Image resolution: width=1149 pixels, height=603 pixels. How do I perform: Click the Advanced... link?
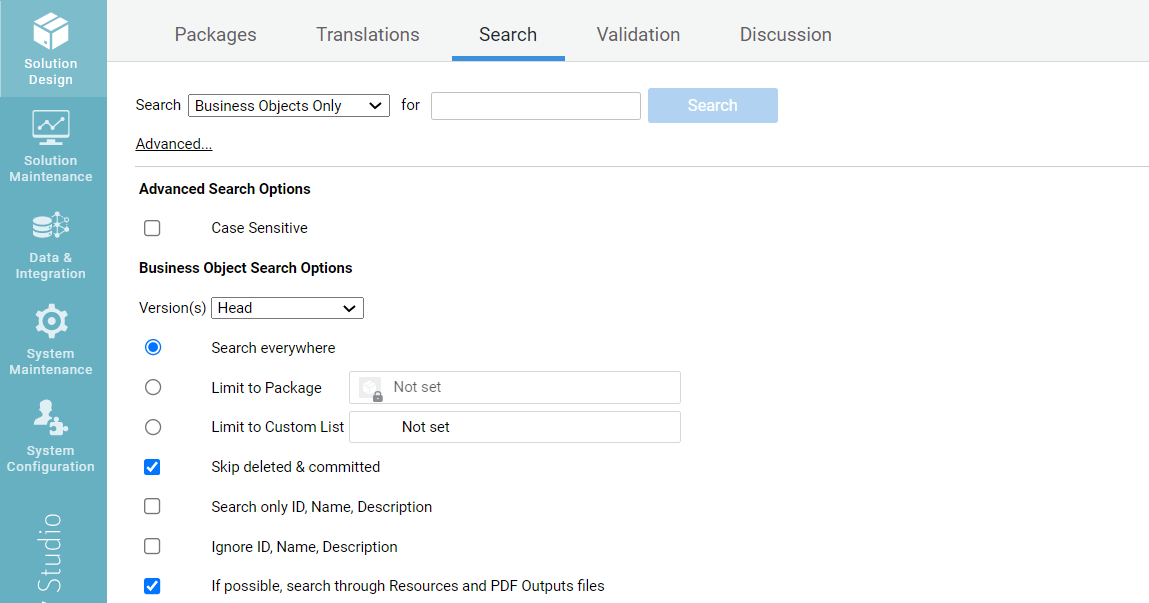click(174, 144)
